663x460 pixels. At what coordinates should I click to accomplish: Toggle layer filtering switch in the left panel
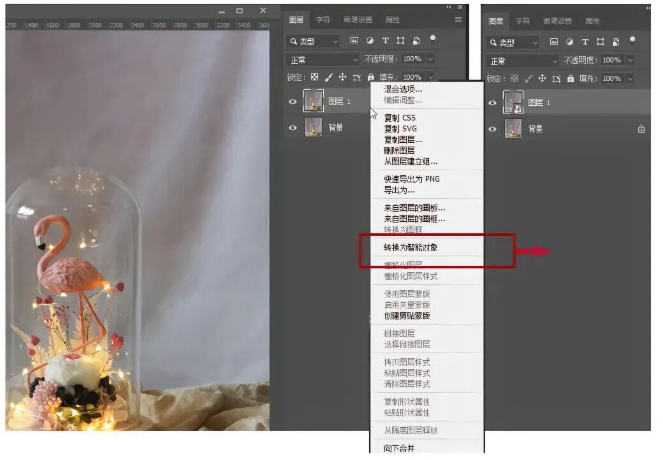(x=433, y=40)
